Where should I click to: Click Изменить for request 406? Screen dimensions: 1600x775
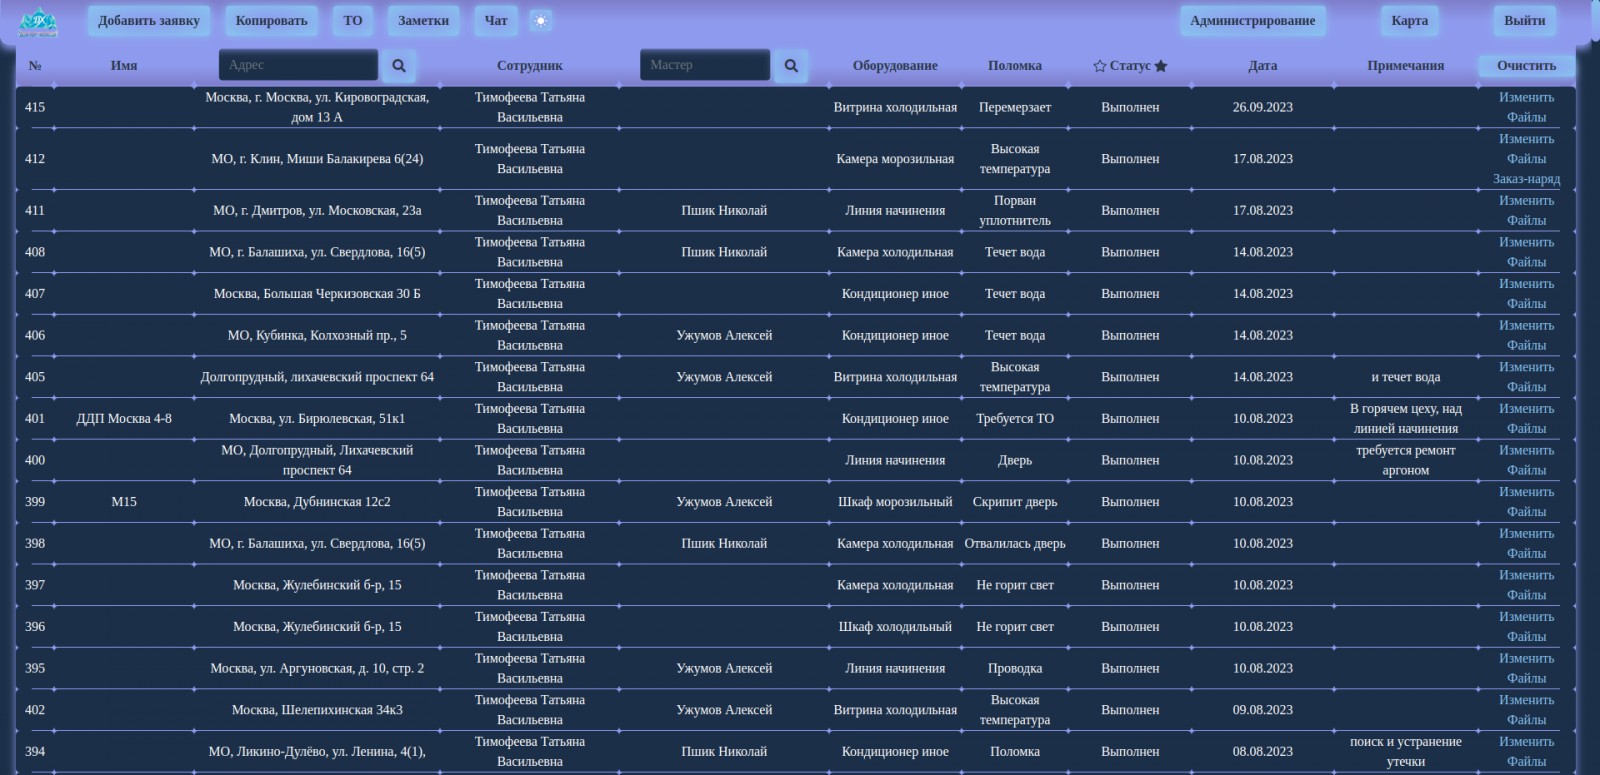(1527, 326)
